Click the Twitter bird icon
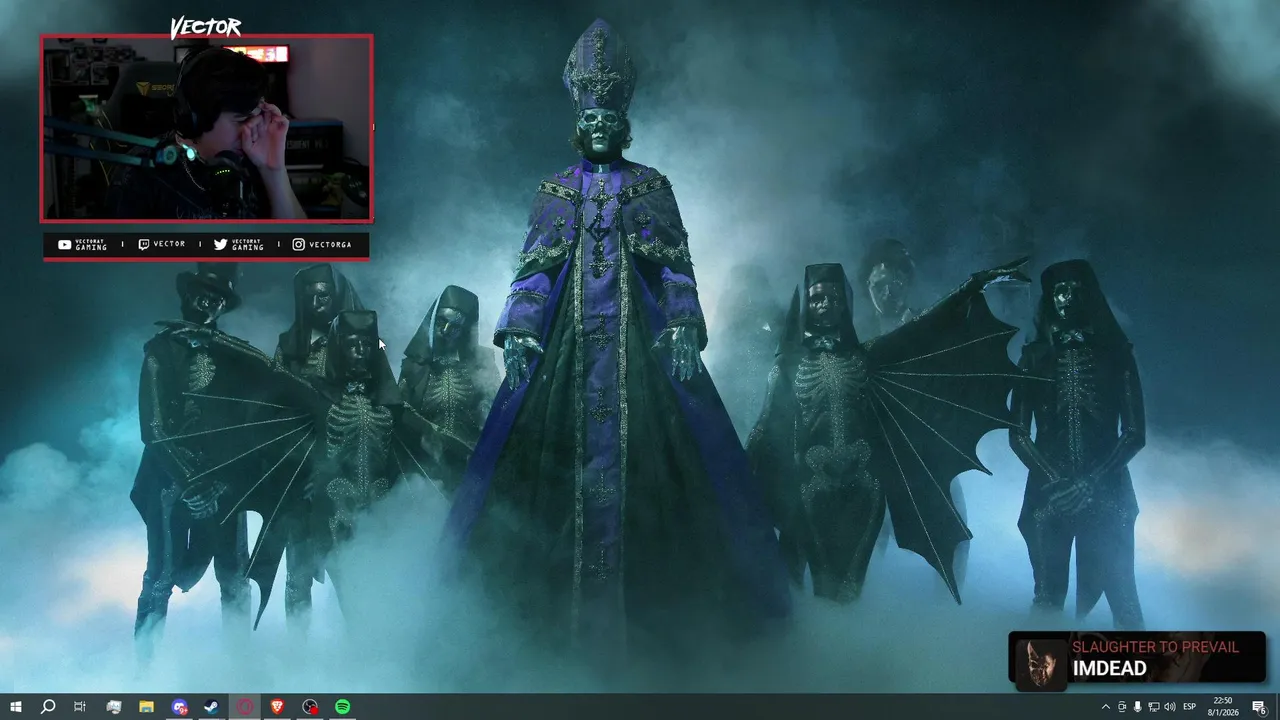 tap(220, 244)
